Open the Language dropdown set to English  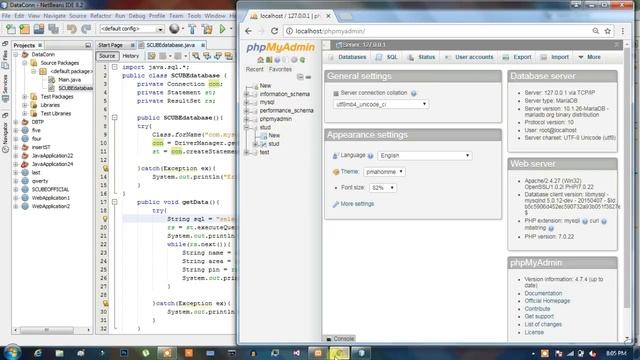click(x=424, y=156)
